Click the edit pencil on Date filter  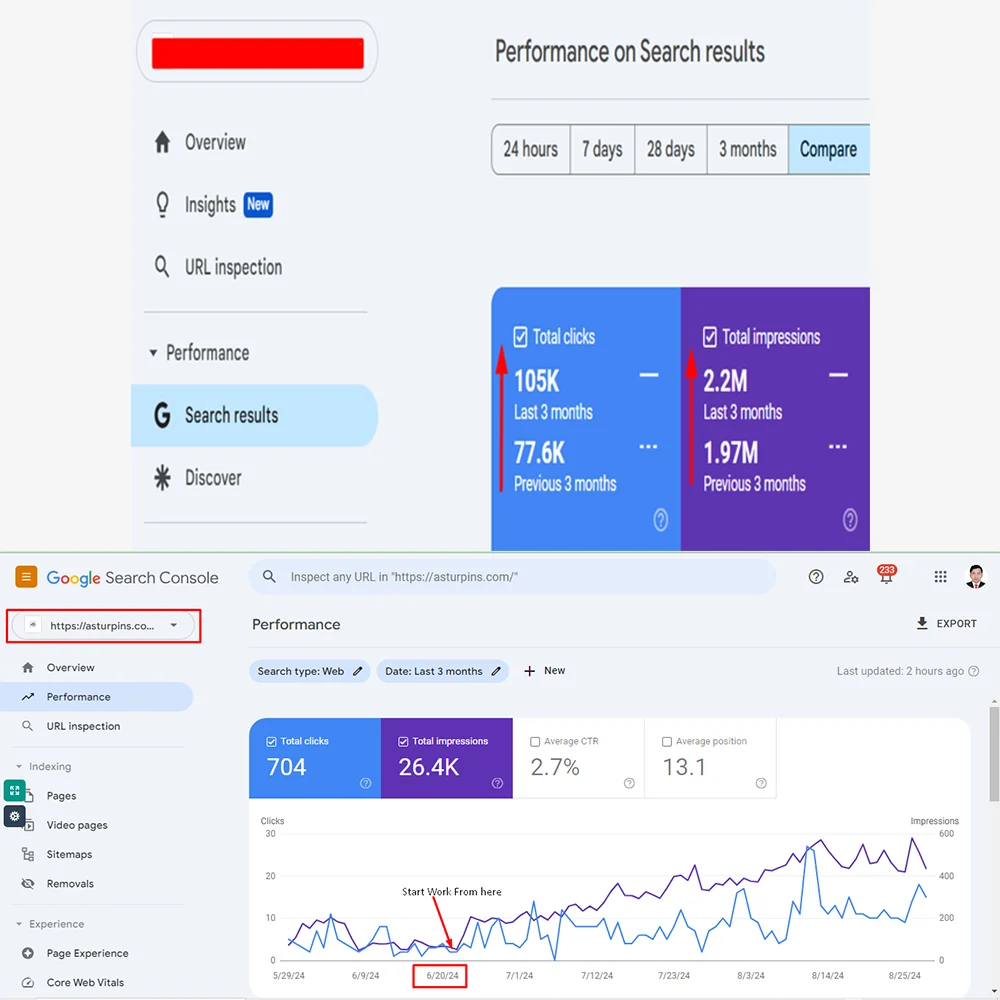tap(496, 672)
